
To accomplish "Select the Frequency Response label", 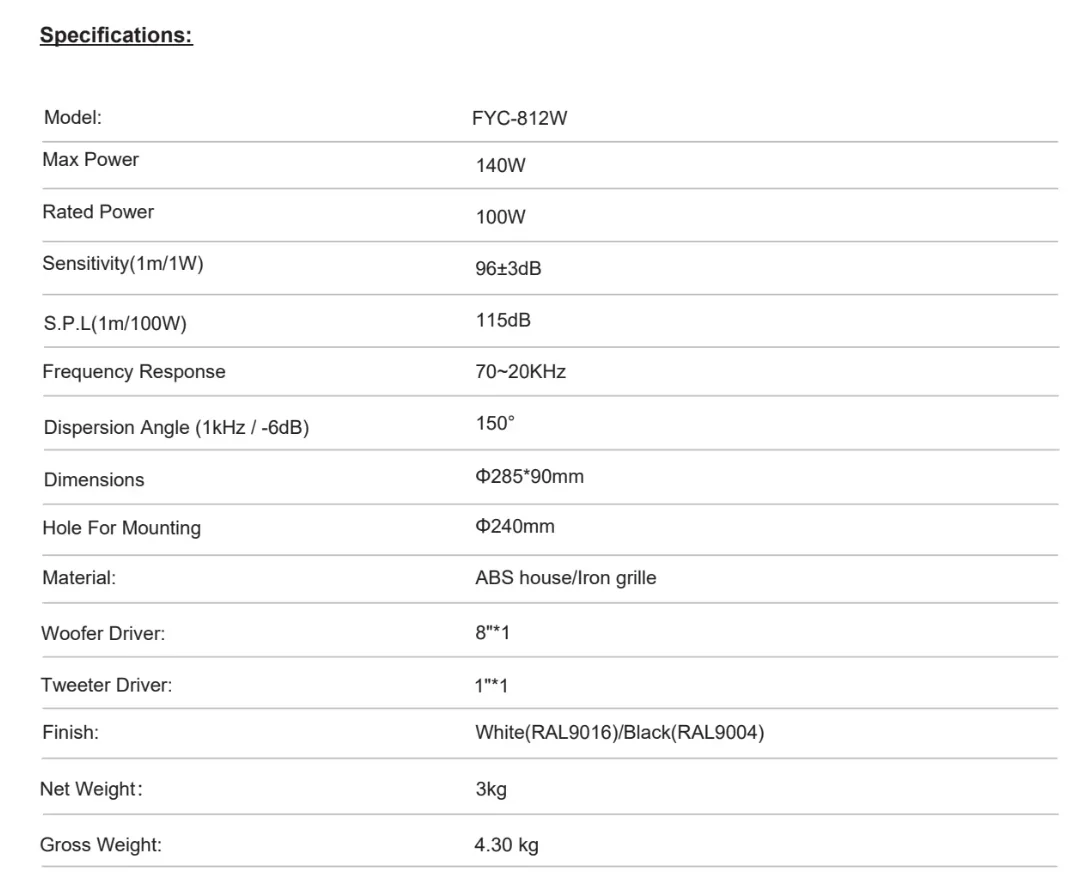I will (134, 372).
